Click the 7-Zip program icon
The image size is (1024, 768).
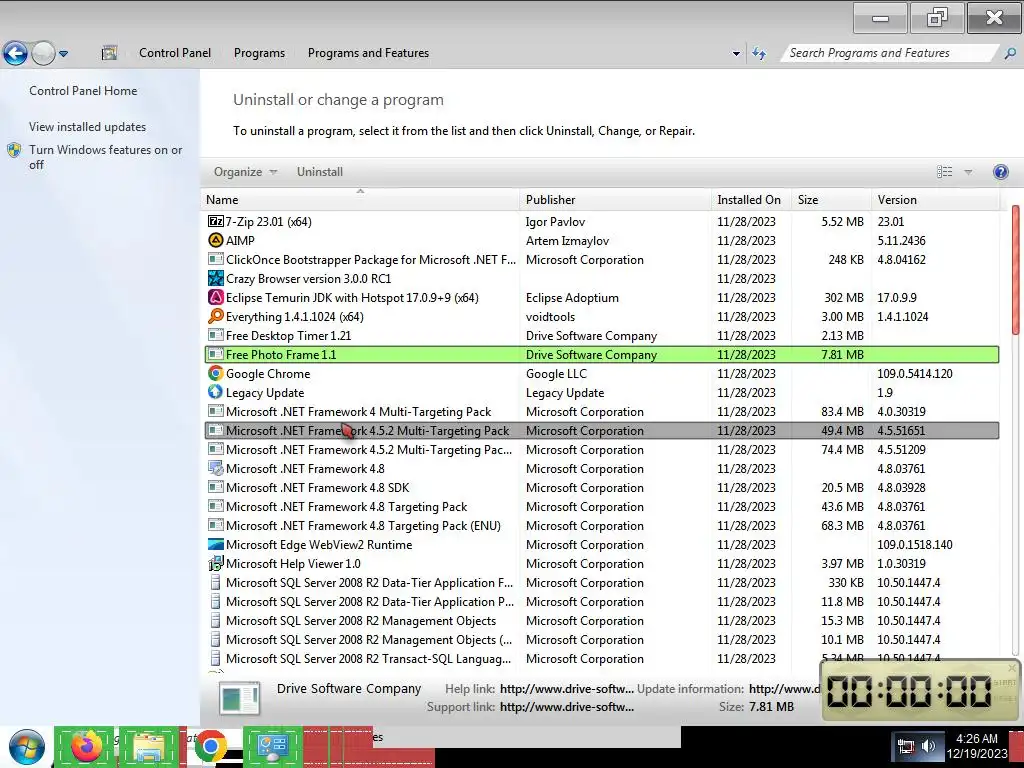click(x=216, y=221)
